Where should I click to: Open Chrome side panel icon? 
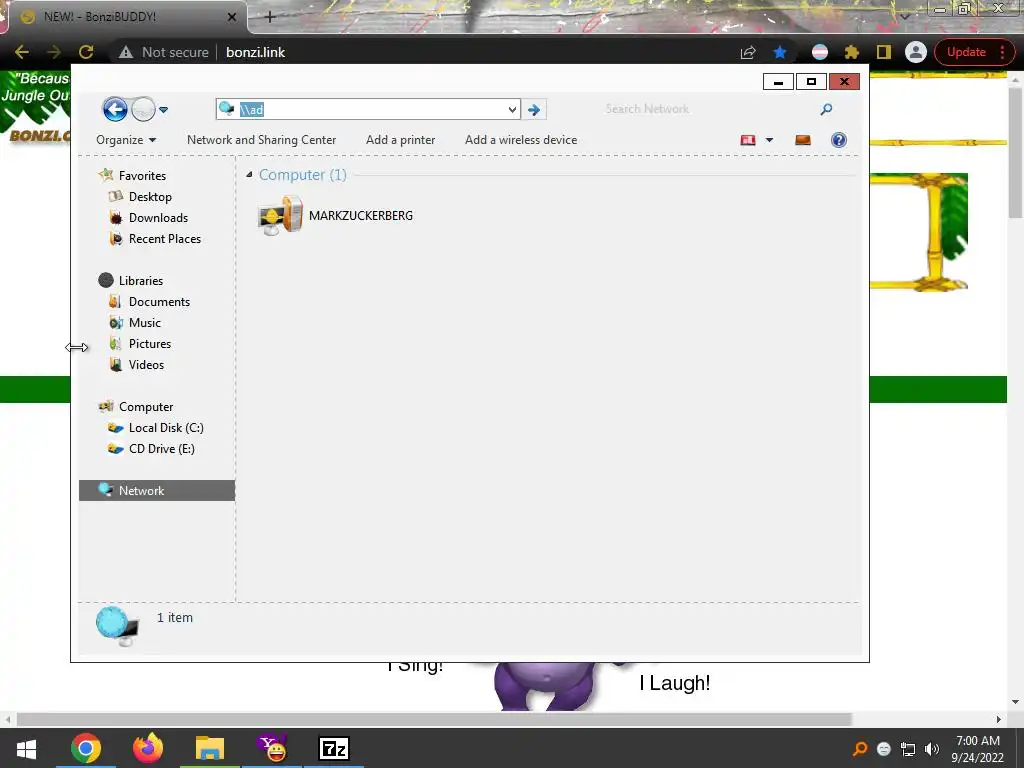pos(884,52)
